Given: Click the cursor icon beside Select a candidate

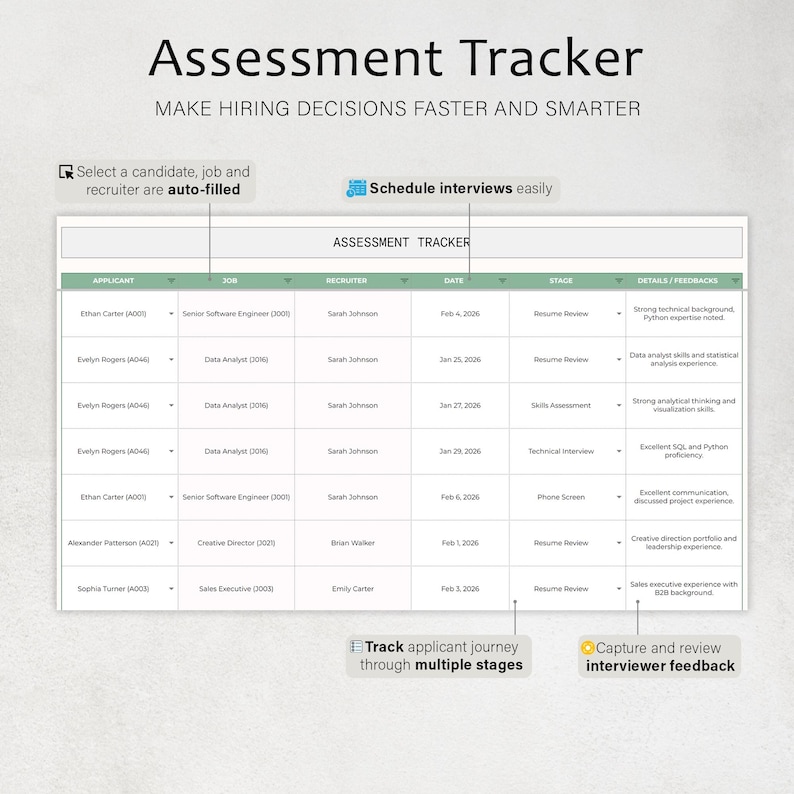Looking at the screenshot, I should pos(66,172).
